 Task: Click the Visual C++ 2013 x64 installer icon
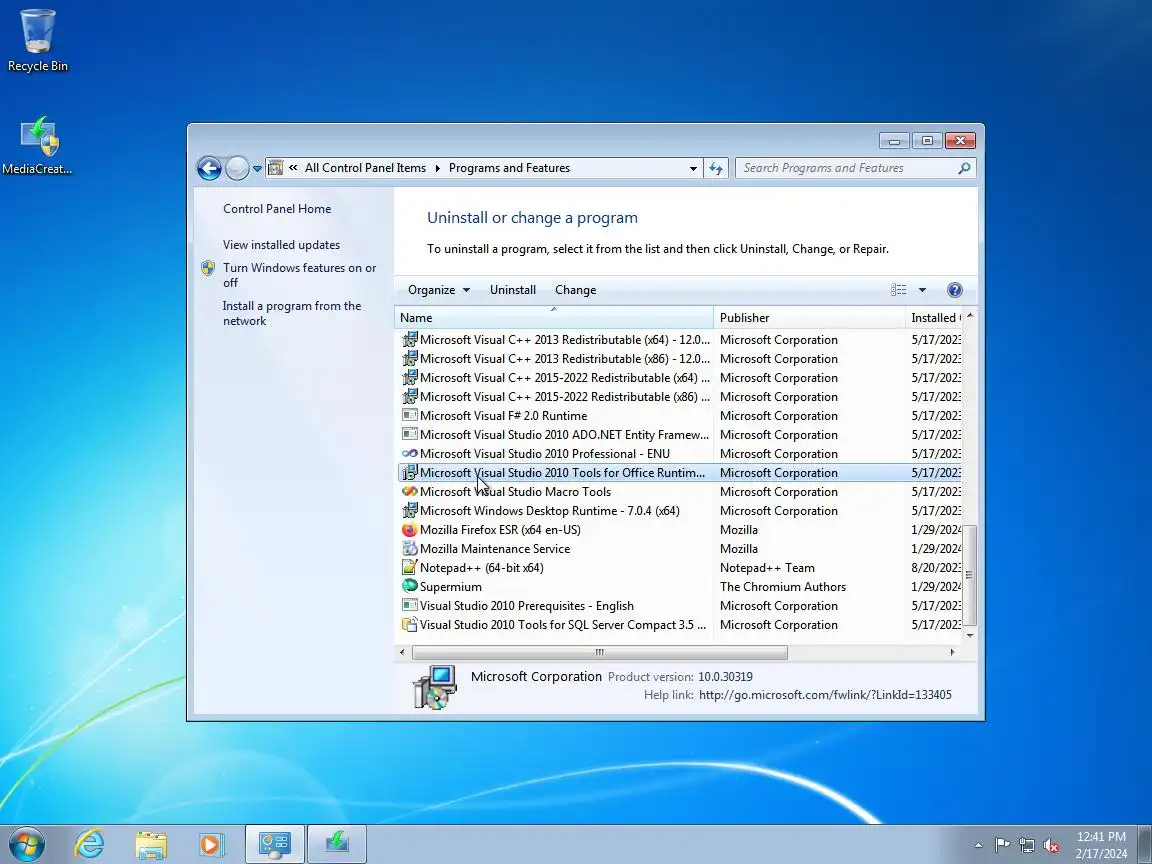click(x=410, y=339)
